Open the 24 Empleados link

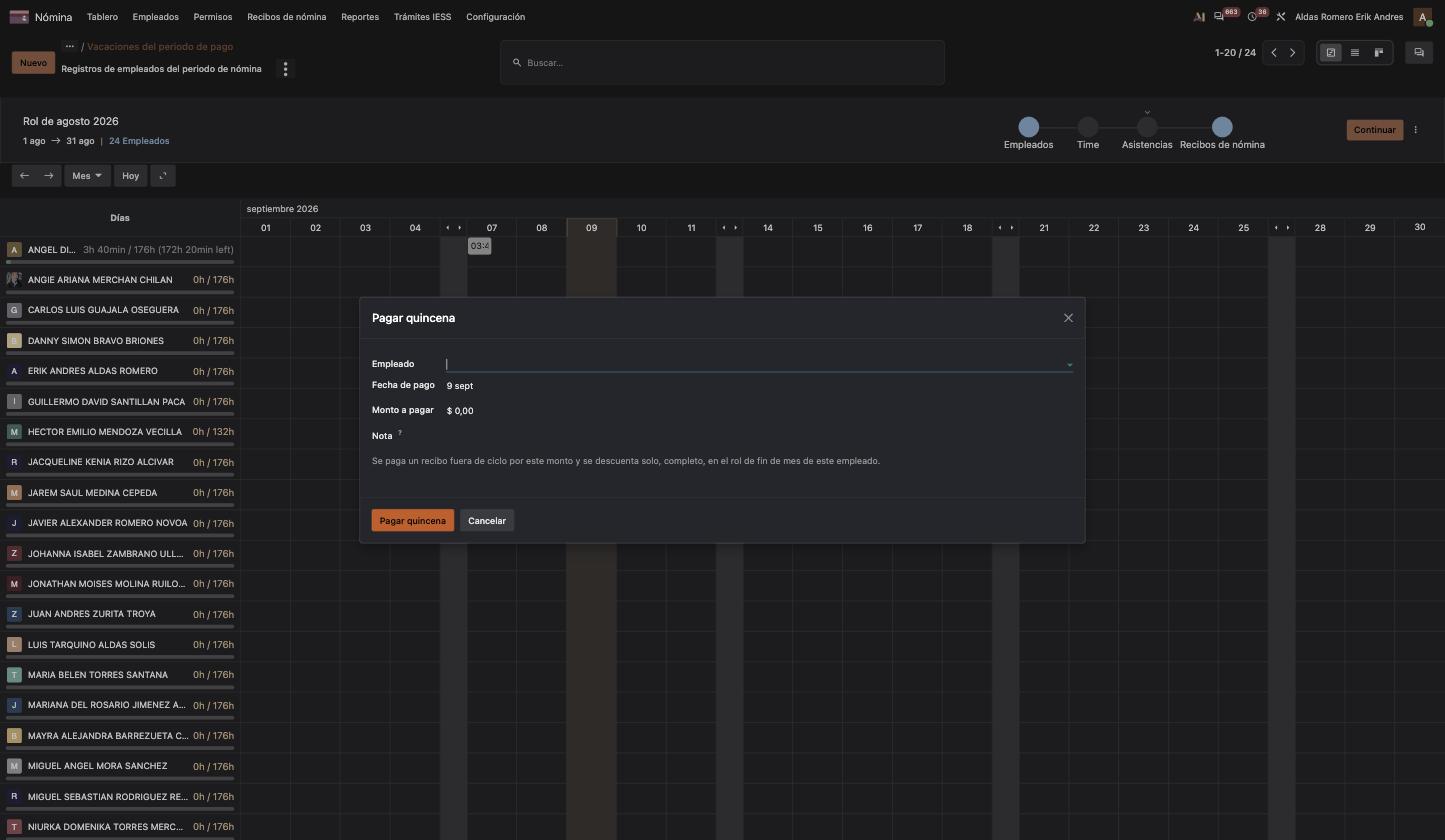139,141
